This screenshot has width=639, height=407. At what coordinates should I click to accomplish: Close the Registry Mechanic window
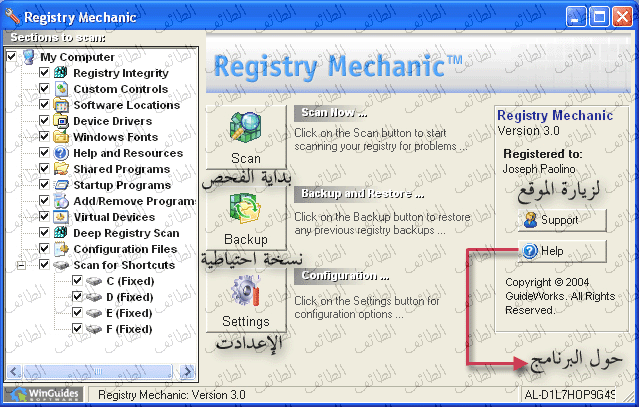click(622, 17)
